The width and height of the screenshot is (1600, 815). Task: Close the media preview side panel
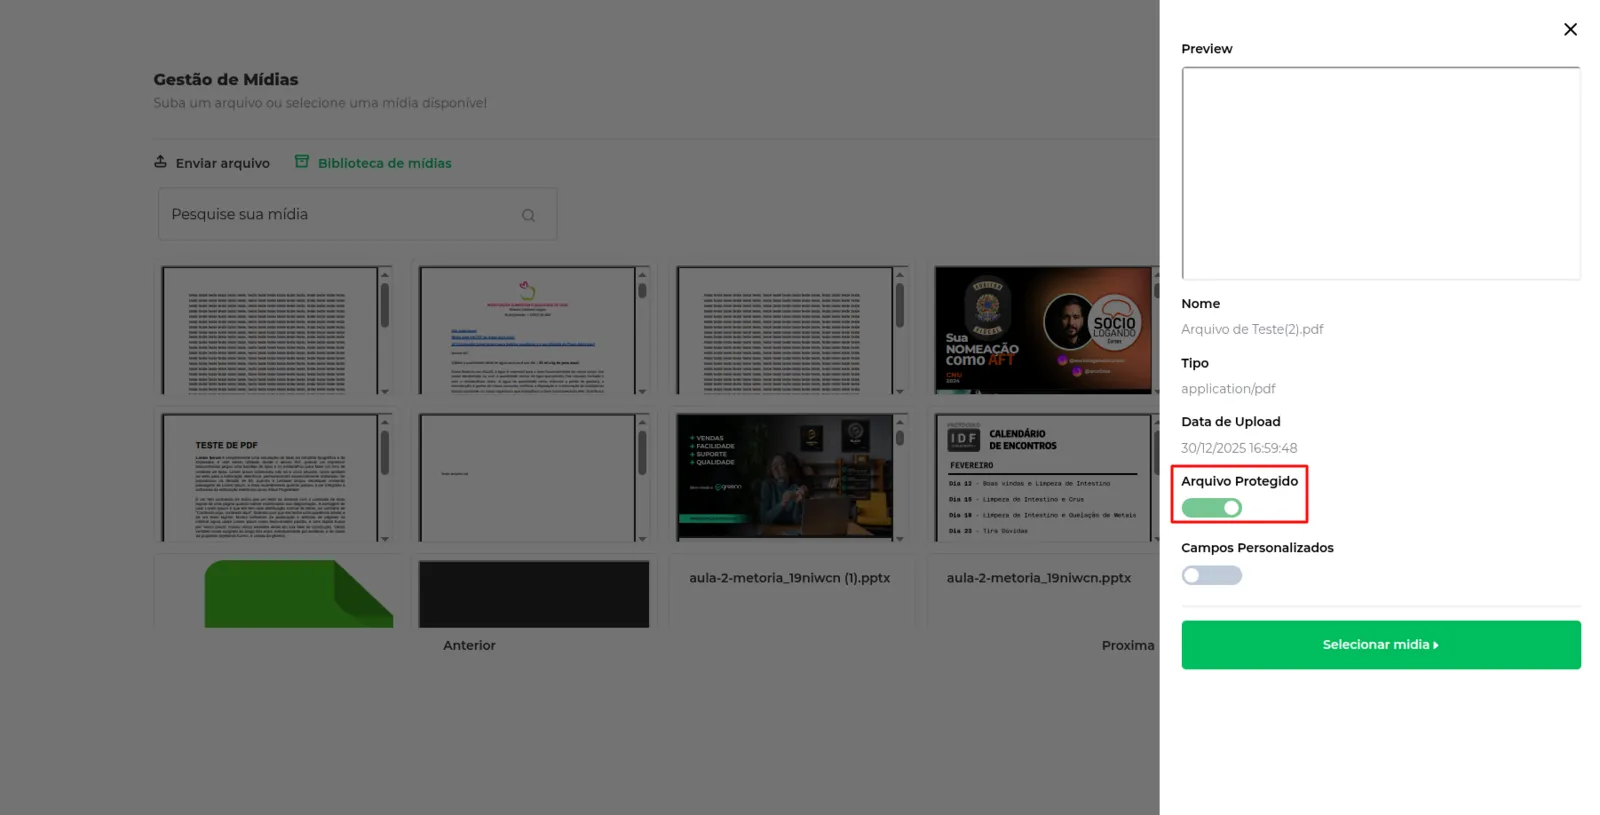pyautogui.click(x=1570, y=30)
